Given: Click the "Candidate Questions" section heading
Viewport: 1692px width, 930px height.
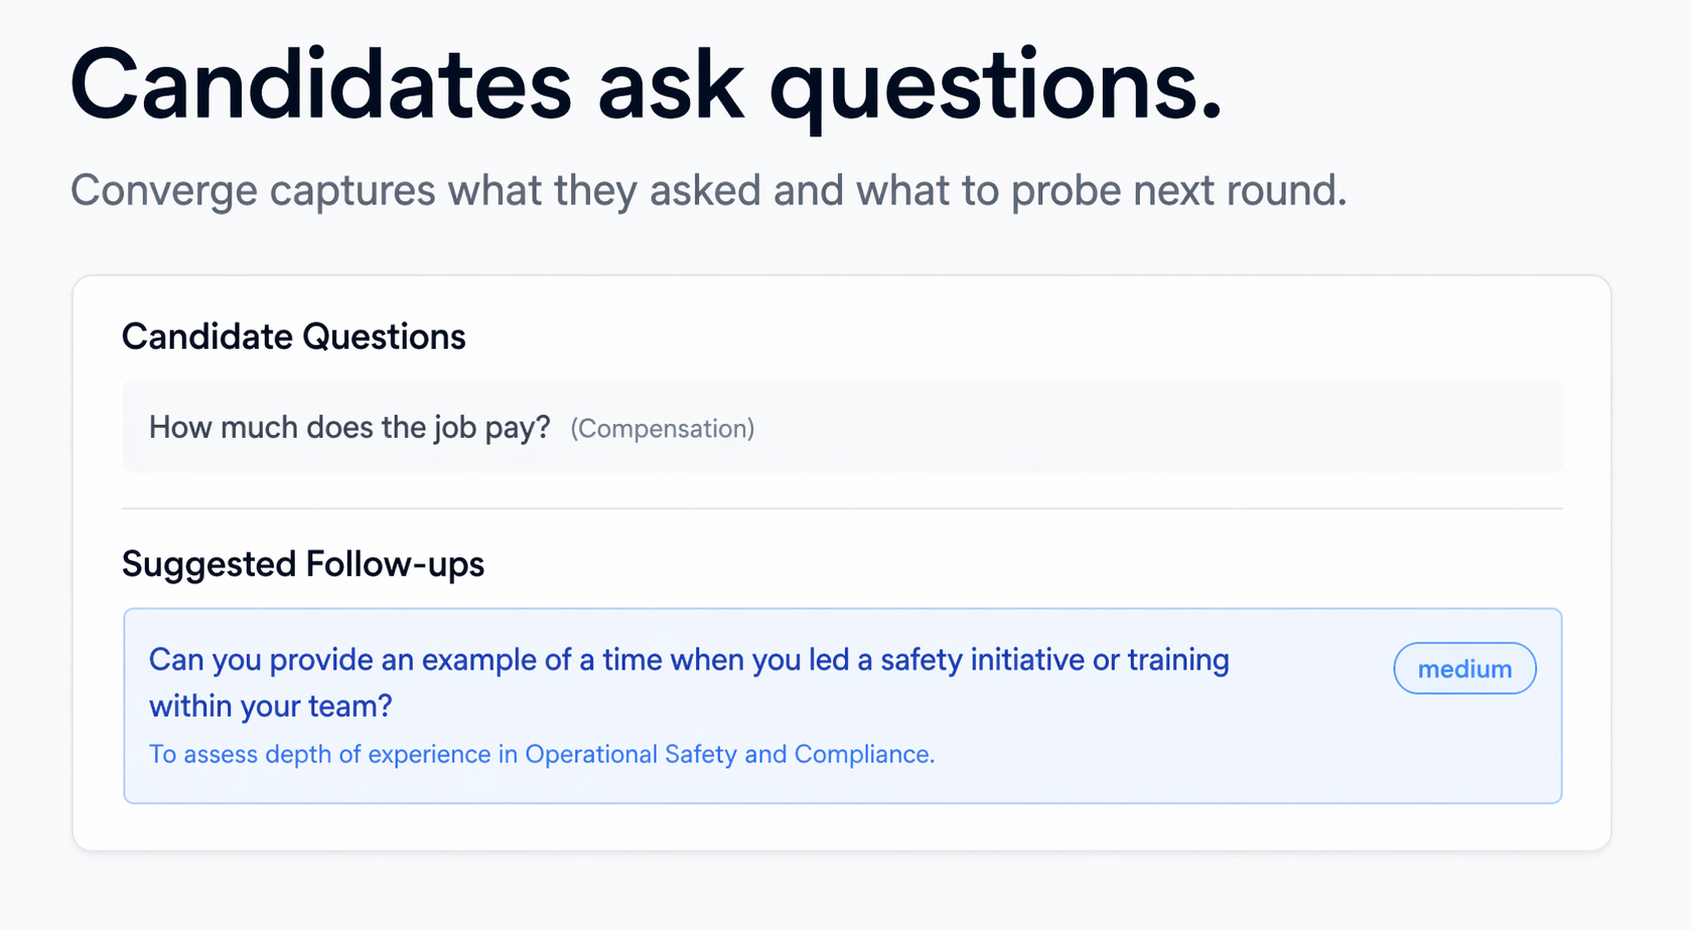Looking at the screenshot, I should 293,337.
